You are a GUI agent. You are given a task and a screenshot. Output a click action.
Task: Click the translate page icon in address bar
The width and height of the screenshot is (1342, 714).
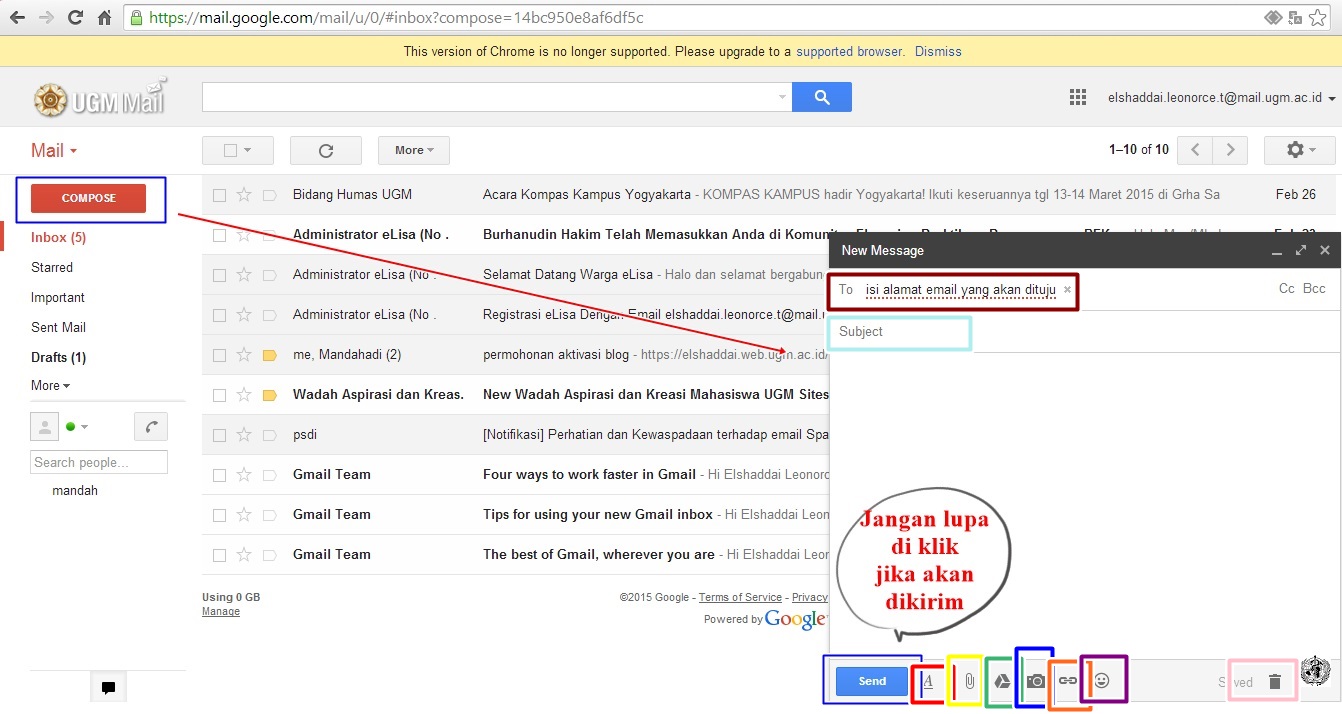coord(1296,17)
